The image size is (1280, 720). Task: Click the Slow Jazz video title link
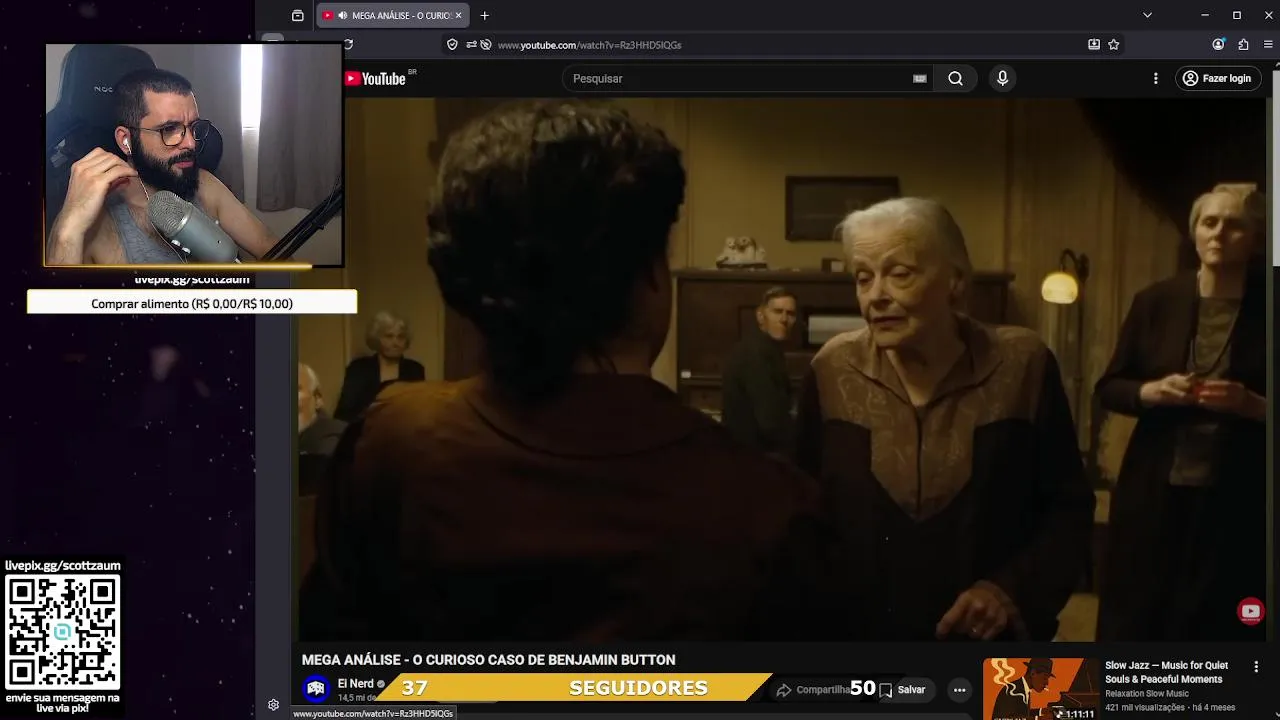point(1166,672)
